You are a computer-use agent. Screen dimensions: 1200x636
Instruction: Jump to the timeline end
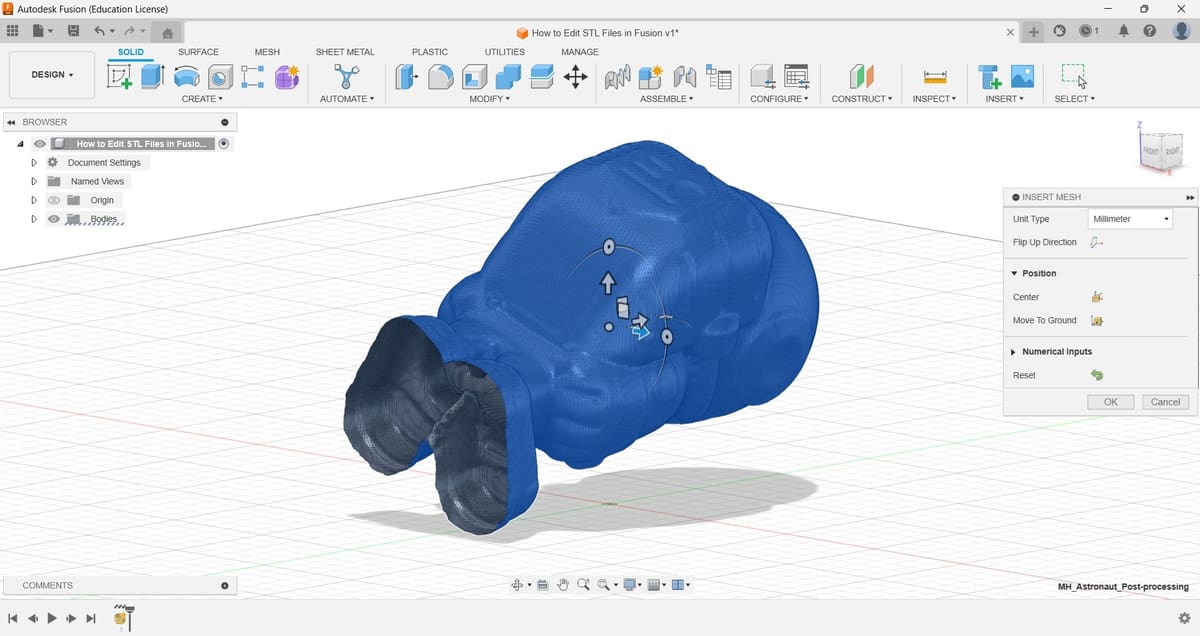[91, 619]
